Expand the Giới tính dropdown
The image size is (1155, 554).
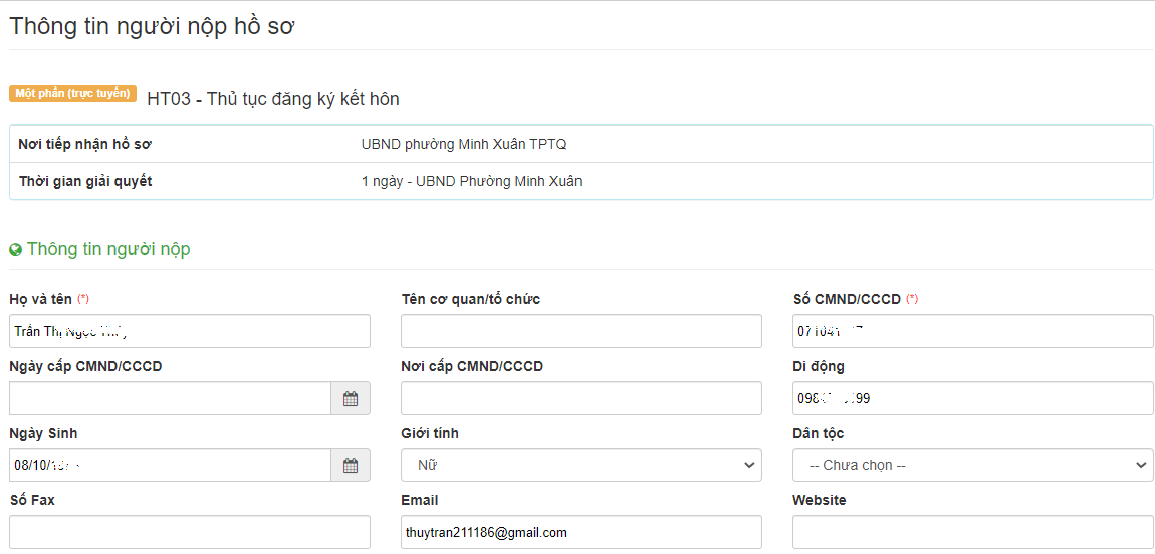[x=581, y=465]
